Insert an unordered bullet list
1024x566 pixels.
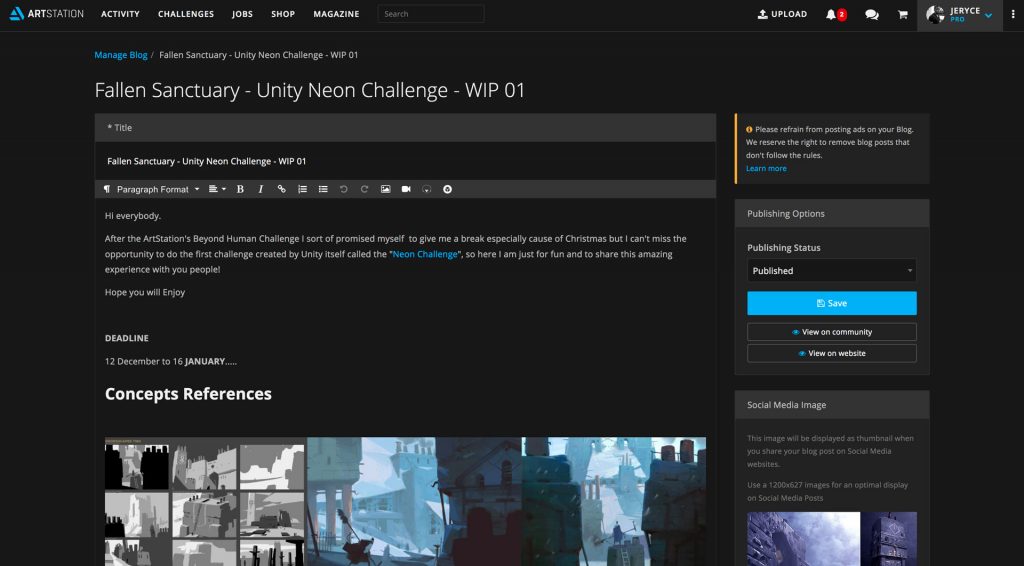pos(323,189)
